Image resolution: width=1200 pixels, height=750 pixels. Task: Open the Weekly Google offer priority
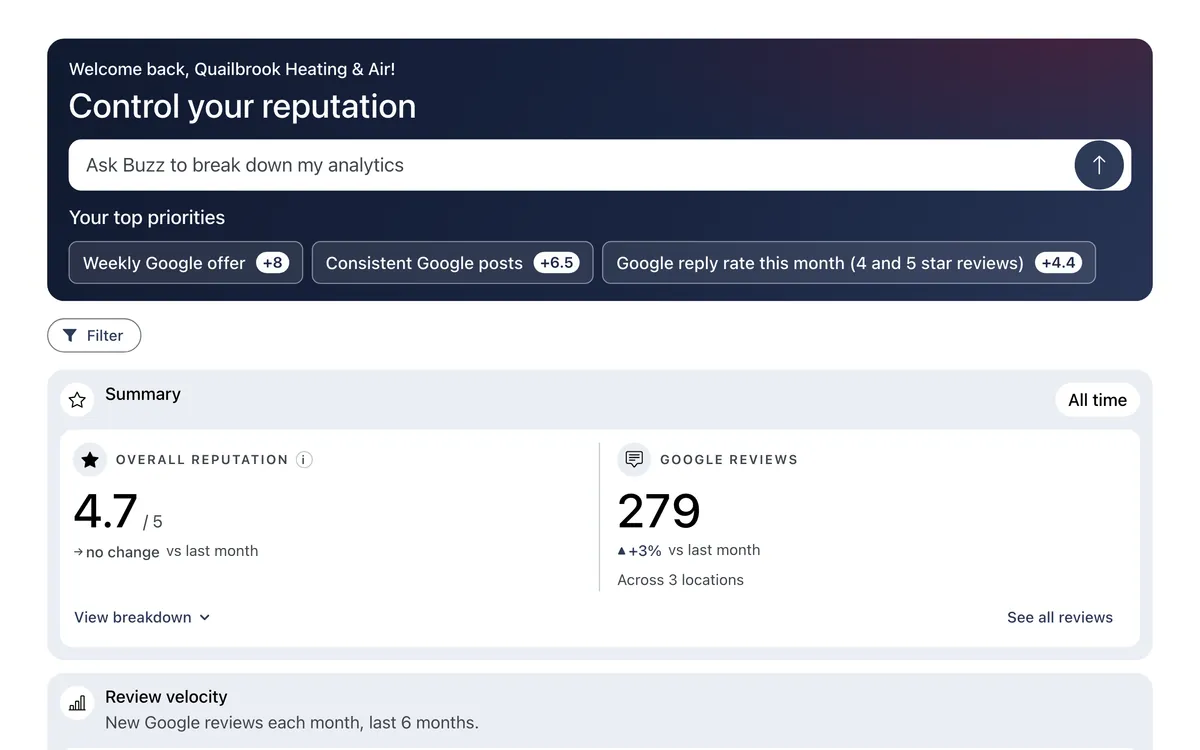[x=186, y=263]
